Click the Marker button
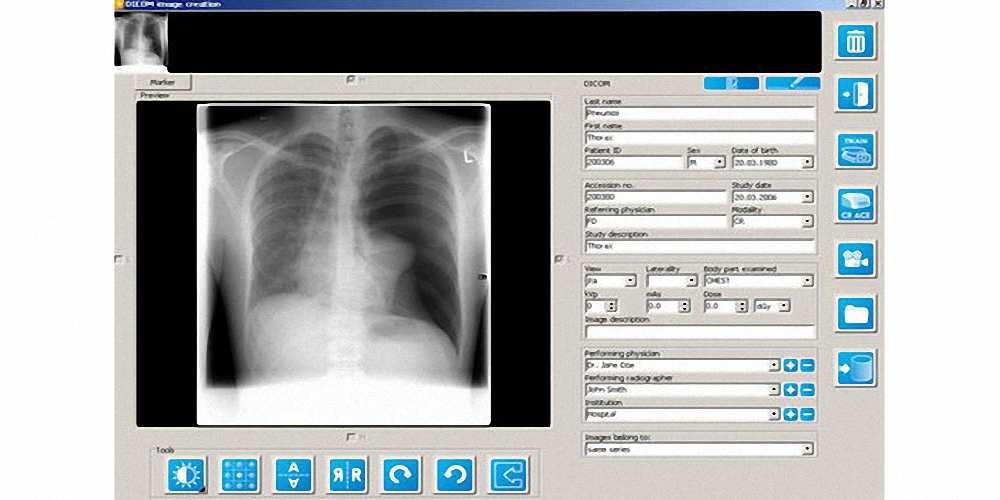Viewport: 1000px width, 500px height. [163, 82]
